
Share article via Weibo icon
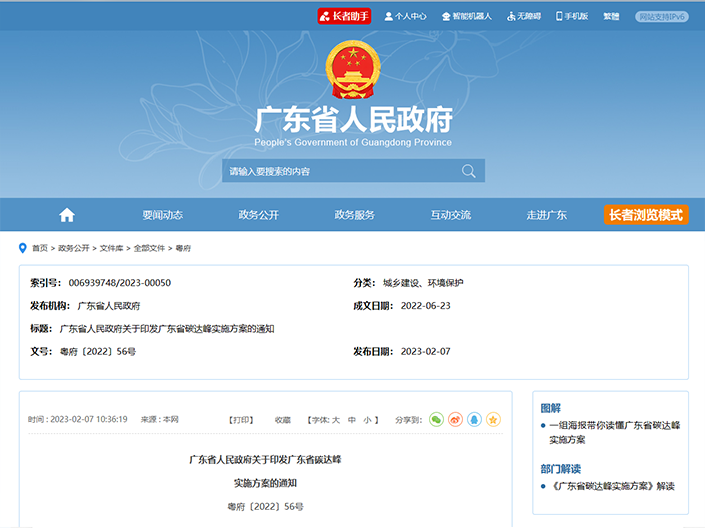(455, 419)
